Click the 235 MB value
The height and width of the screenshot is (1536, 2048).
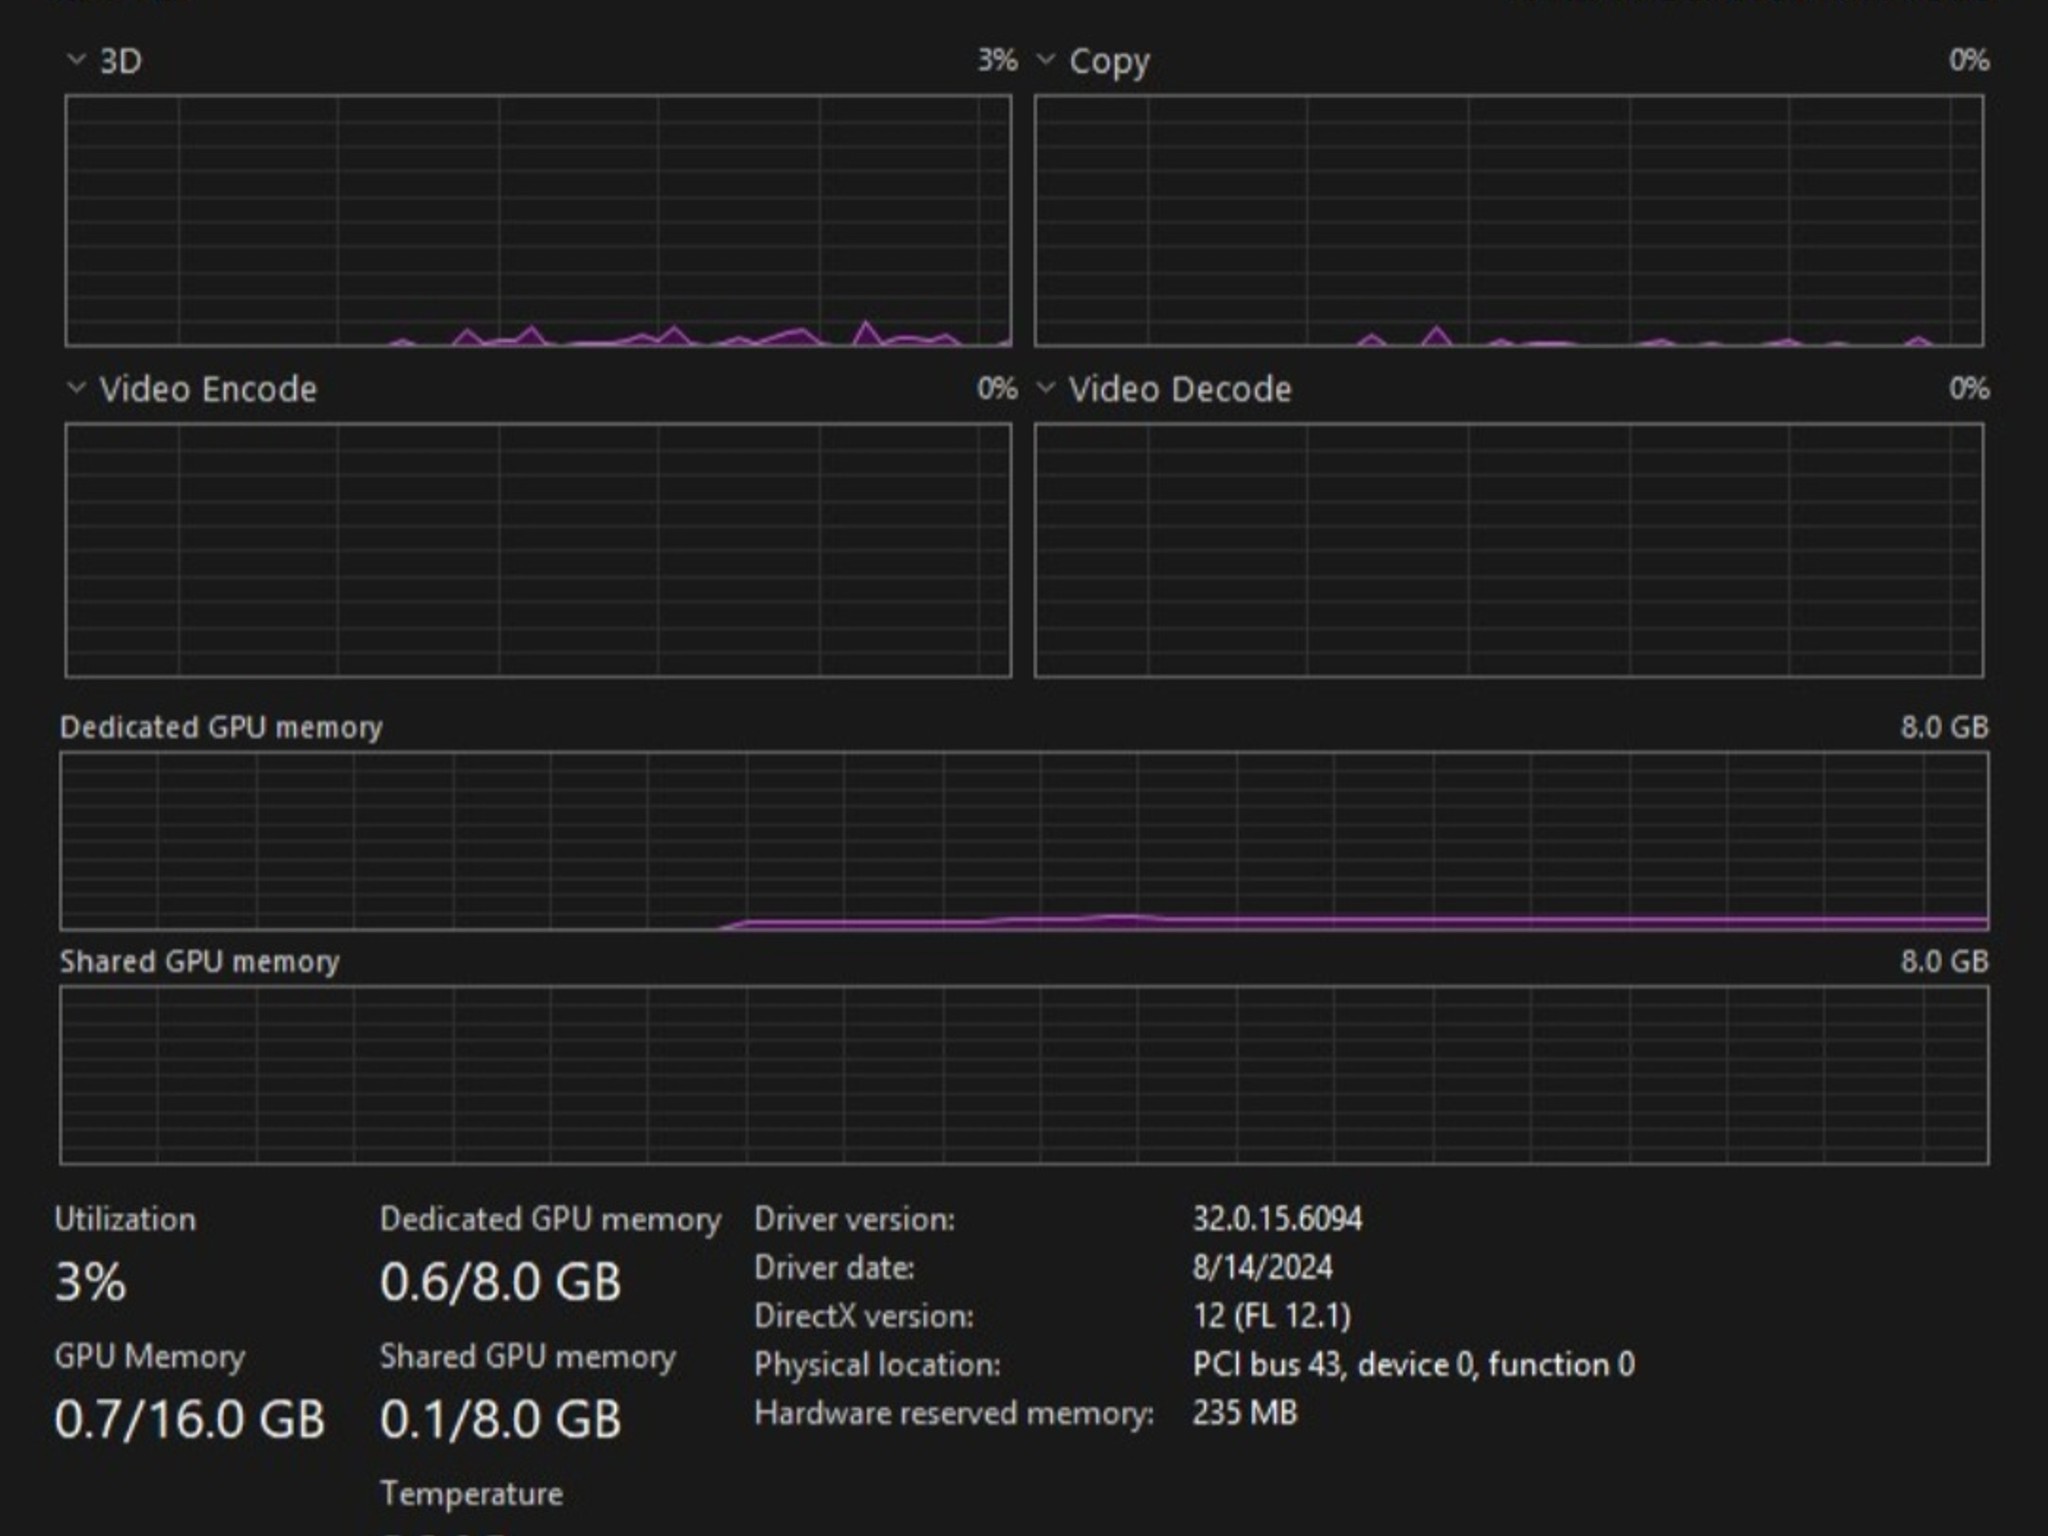point(1245,1413)
